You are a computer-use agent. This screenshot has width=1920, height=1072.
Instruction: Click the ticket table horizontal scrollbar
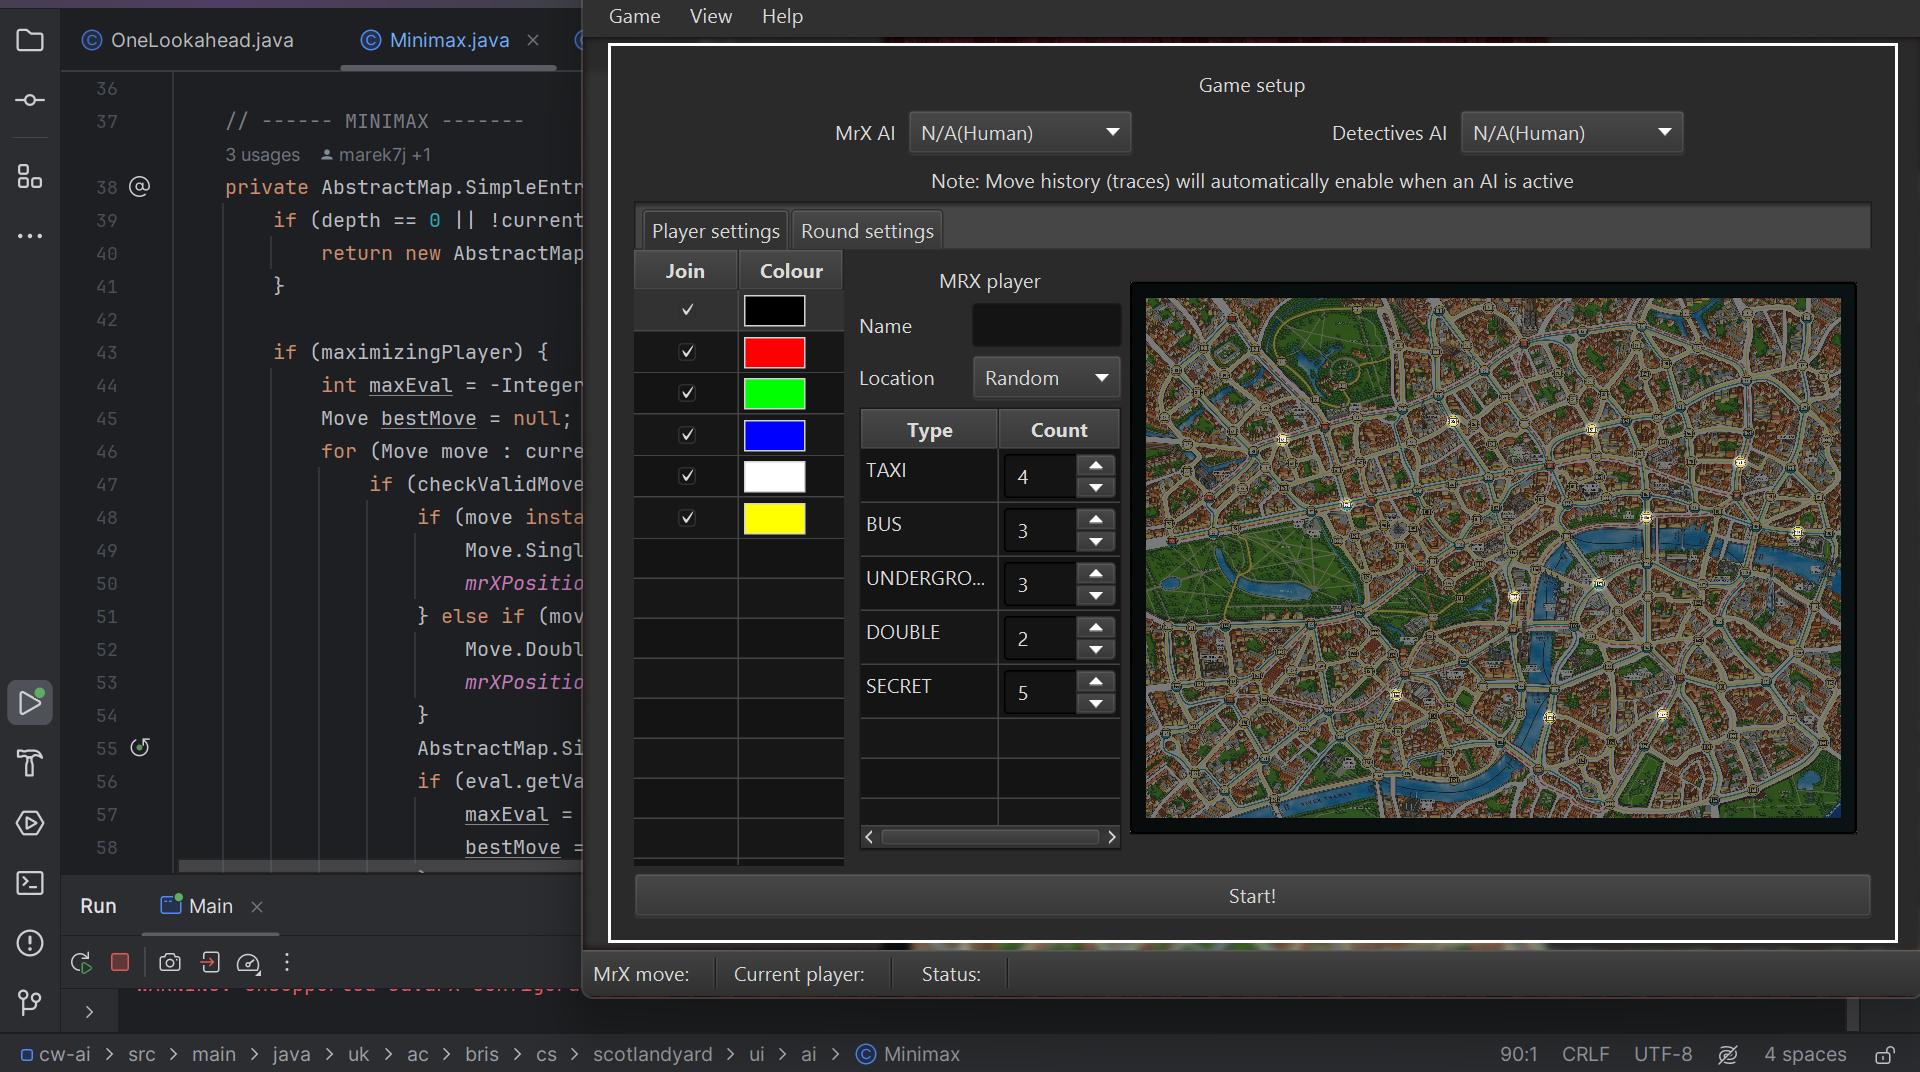(990, 837)
